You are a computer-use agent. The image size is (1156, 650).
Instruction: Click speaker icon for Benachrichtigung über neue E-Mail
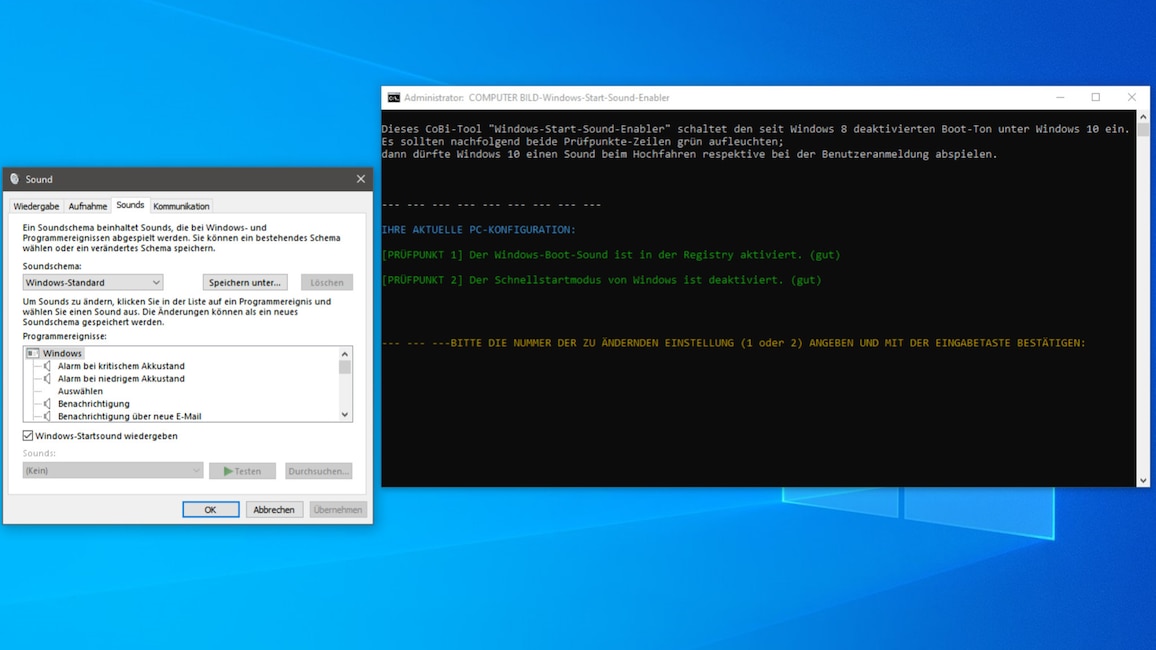[x=47, y=416]
